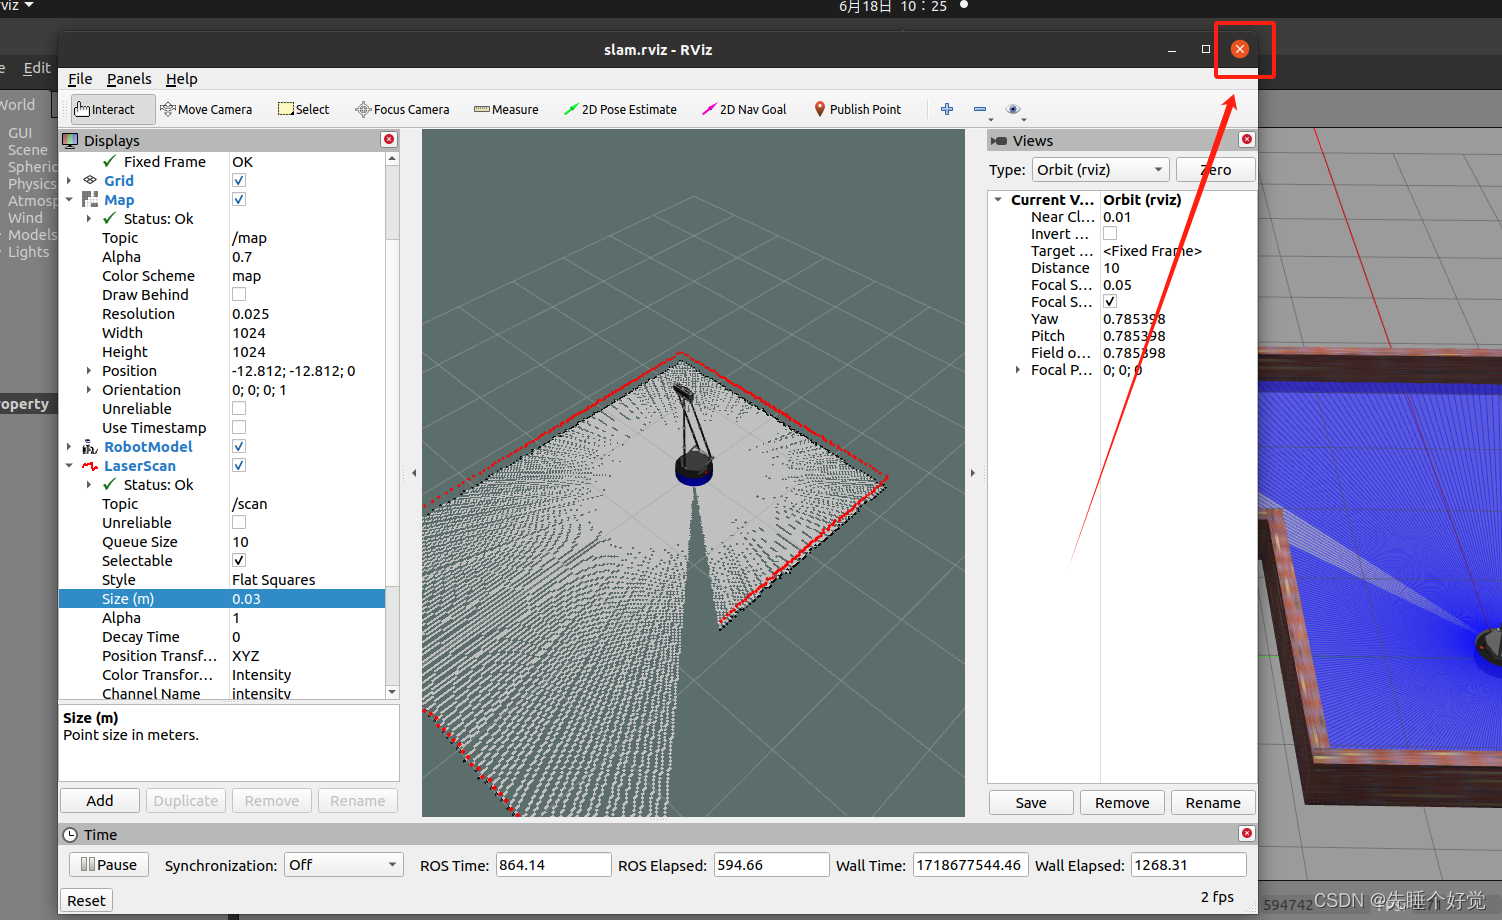1502x920 pixels.
Task: Click the Remove button in Views panel
Action: (x=1122, y=803)
